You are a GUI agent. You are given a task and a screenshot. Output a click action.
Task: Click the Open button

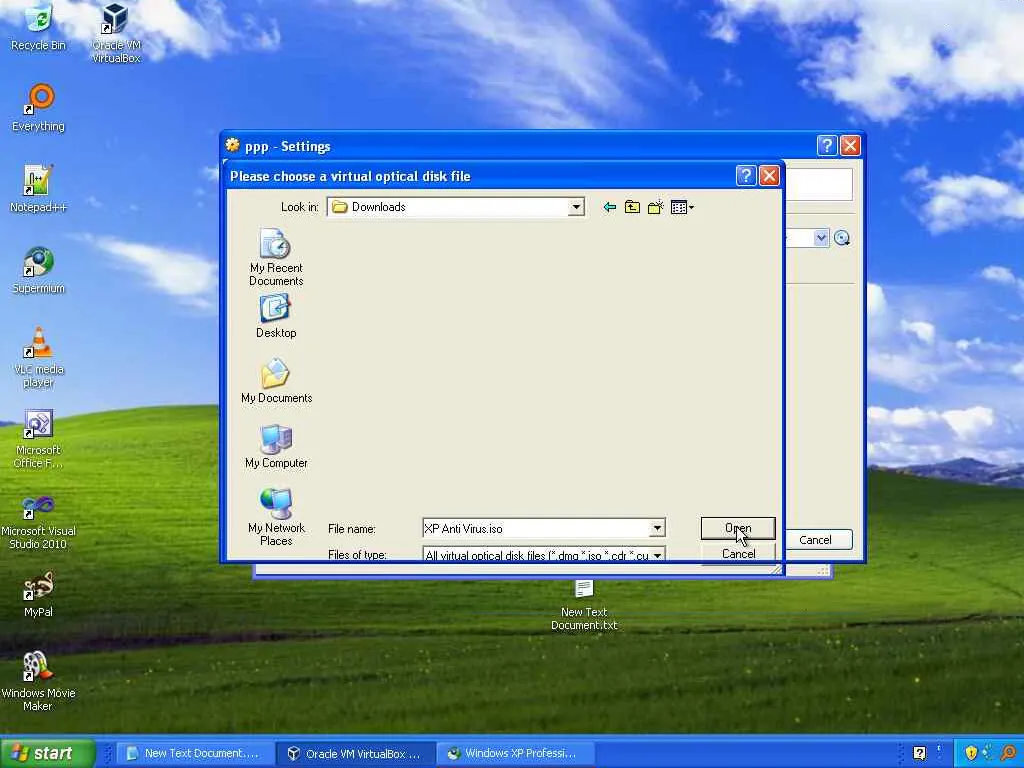[738, 528]
